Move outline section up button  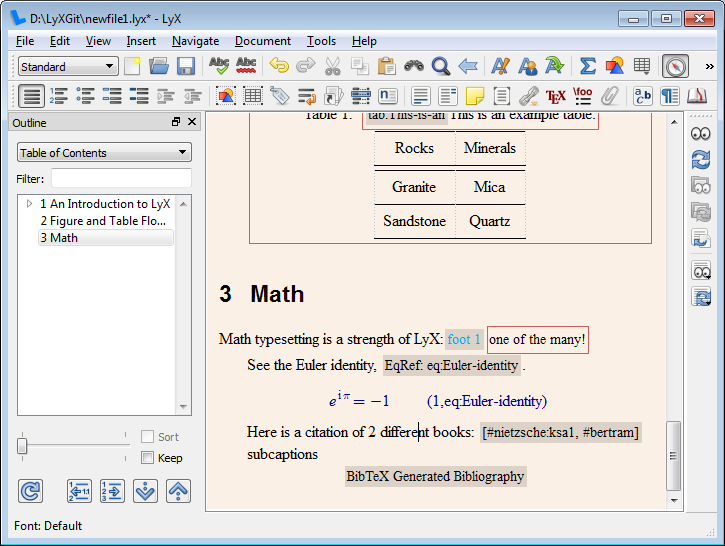(178, 491)
